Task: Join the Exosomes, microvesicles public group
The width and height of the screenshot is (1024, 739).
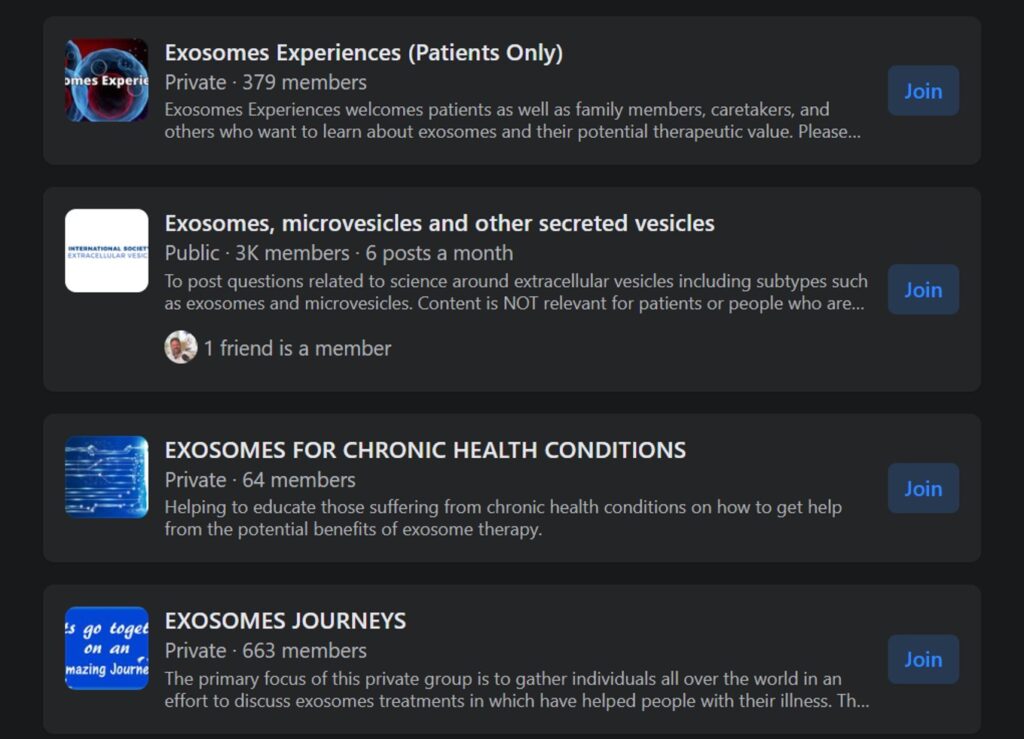Action: pyautogui.click(x=922, y=289)
